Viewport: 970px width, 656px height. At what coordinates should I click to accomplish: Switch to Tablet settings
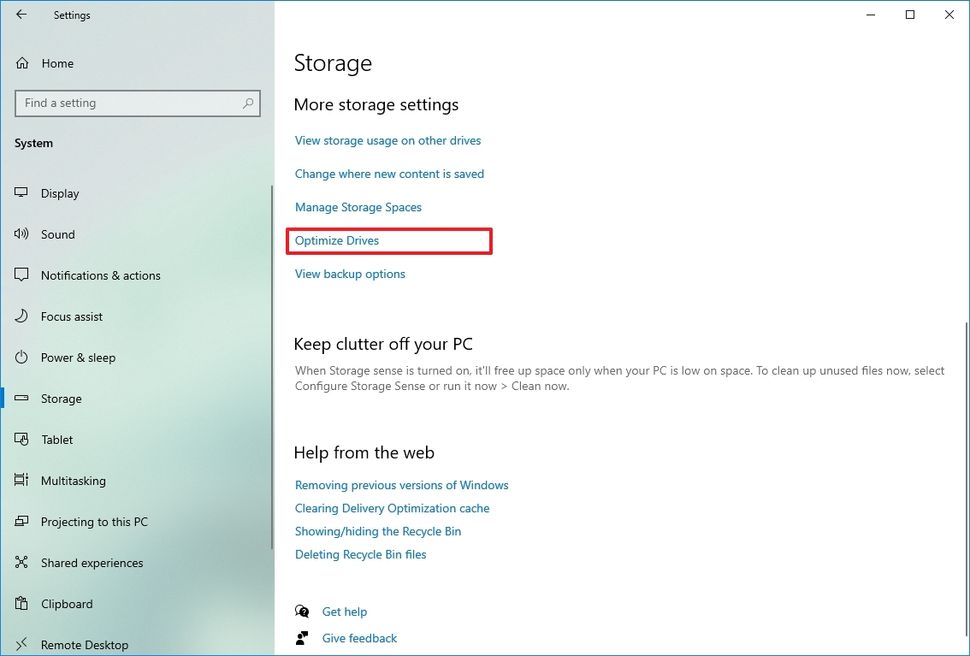click(x=58, y=439)
